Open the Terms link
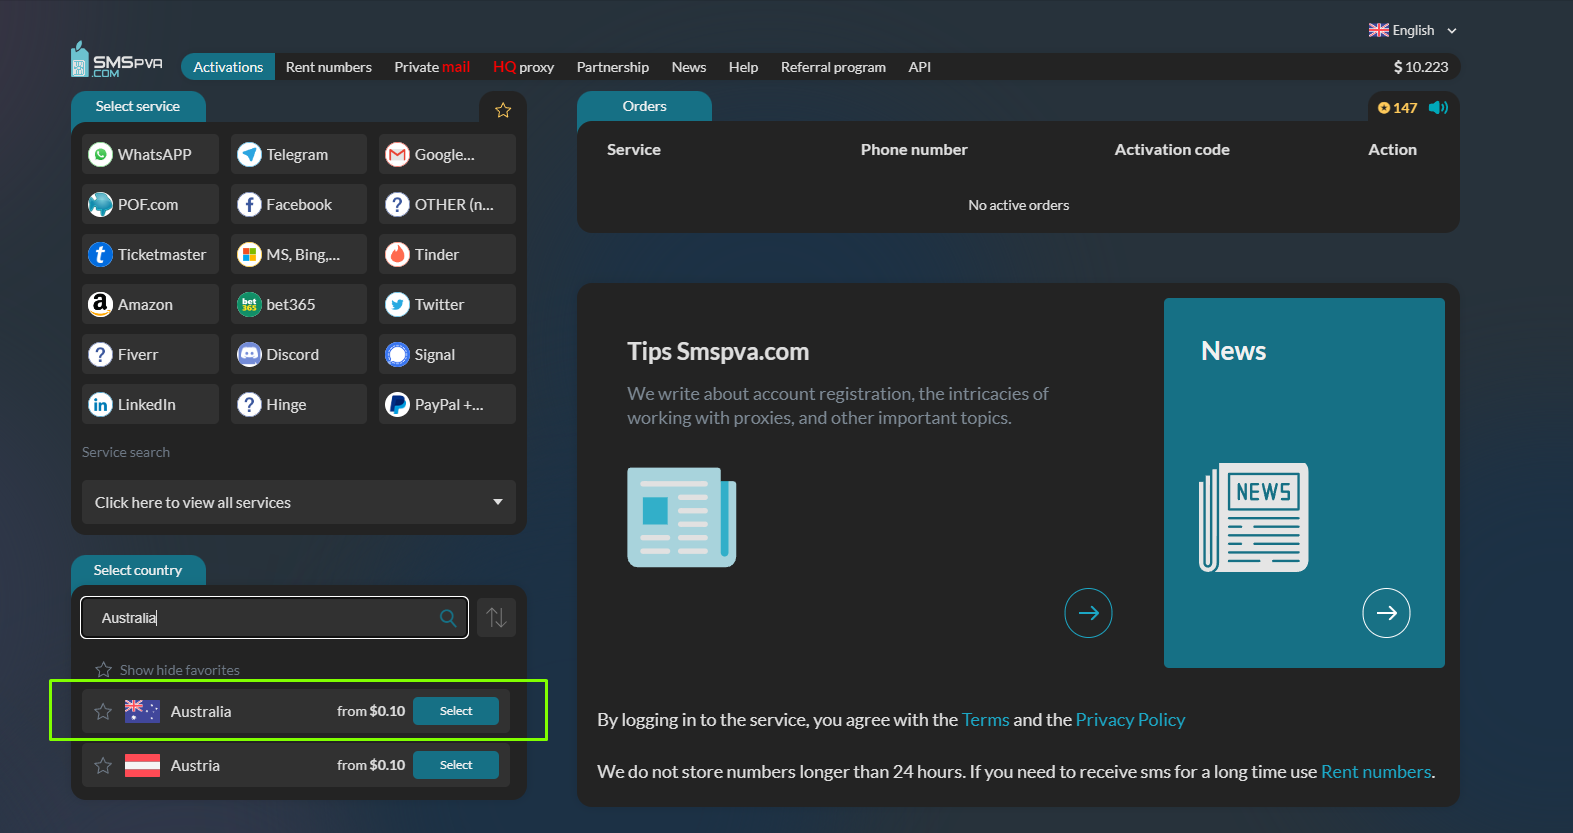1573x833 pixels. click(986, 720)
